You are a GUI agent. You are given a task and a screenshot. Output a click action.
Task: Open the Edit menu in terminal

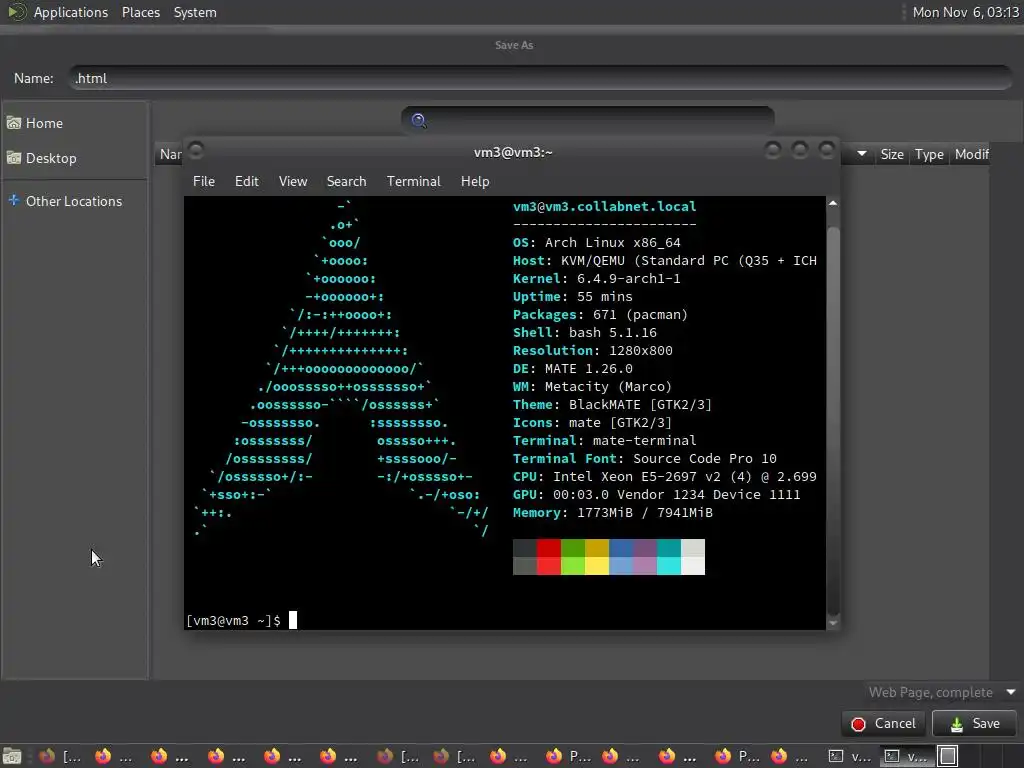click(x=246, y=181)
